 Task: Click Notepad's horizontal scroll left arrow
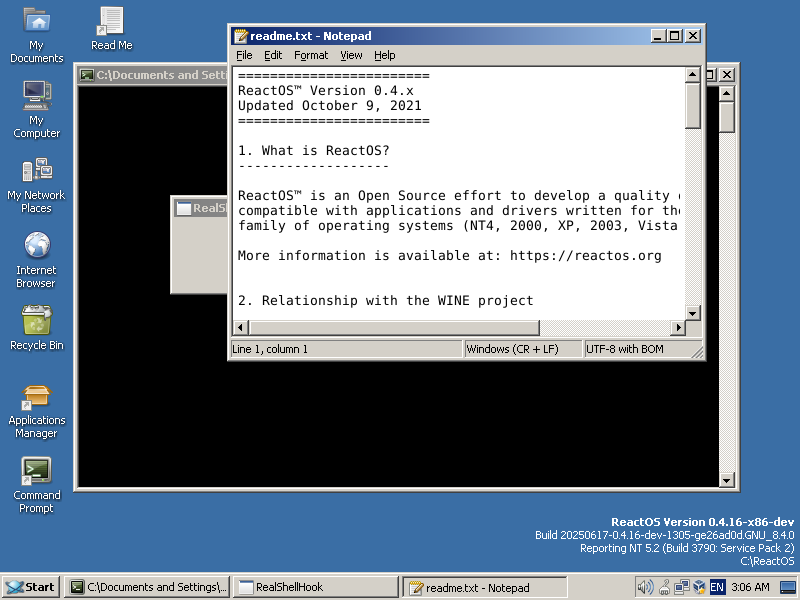click(x=241, y=328)
